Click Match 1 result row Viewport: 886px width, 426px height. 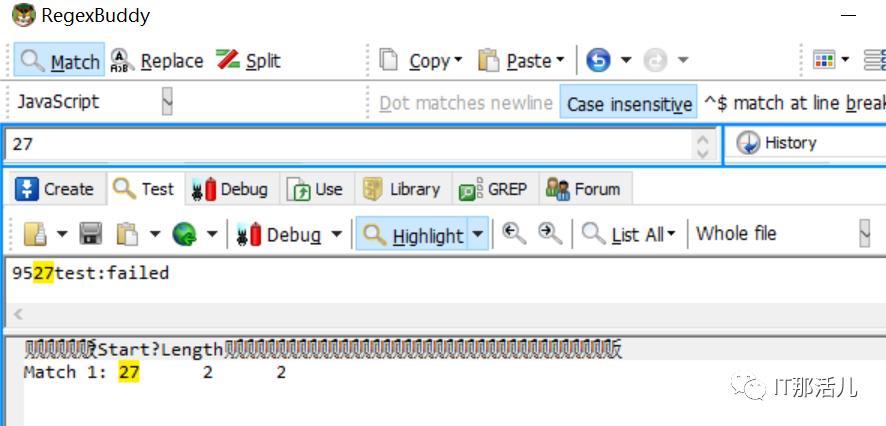[x=155, y=372]
